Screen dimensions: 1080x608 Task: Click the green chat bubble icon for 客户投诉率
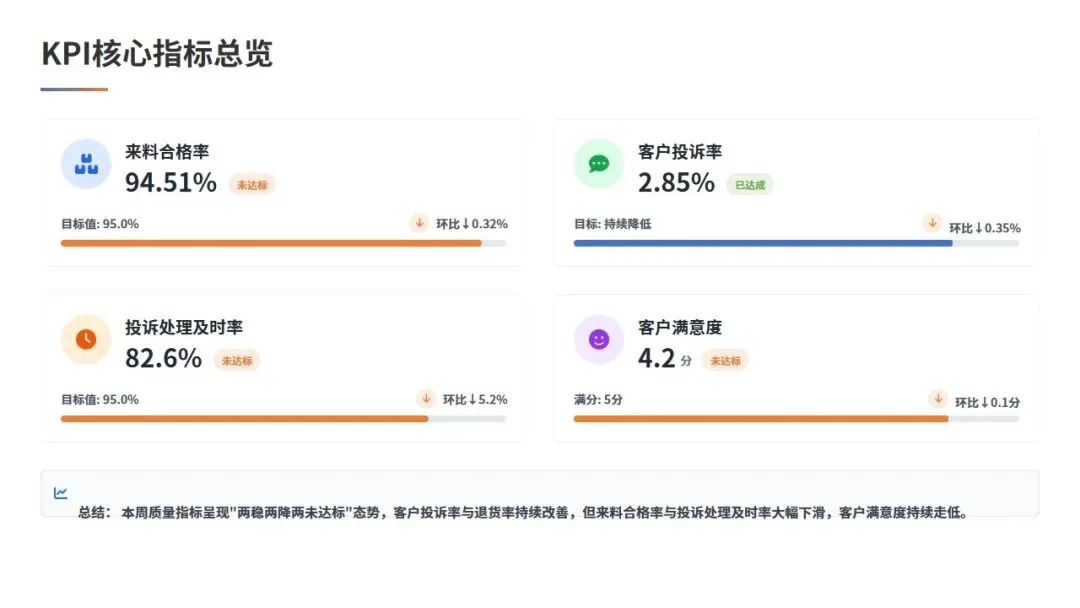tap(599, 164)
